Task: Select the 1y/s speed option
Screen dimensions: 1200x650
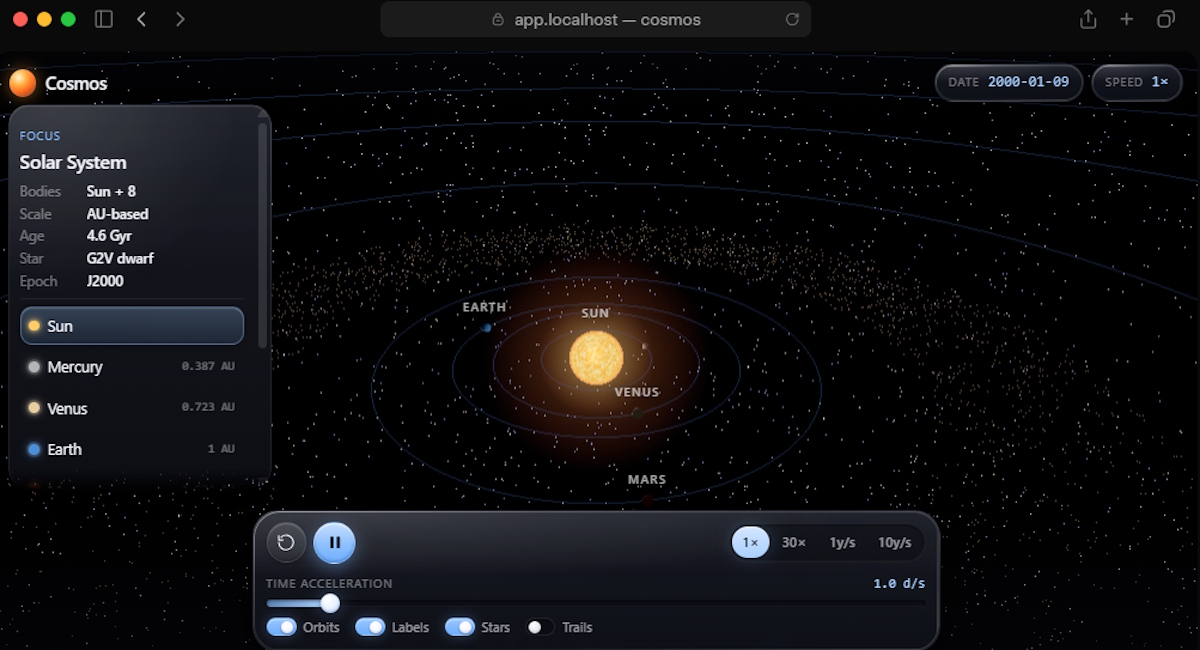Action: point(842,542)
